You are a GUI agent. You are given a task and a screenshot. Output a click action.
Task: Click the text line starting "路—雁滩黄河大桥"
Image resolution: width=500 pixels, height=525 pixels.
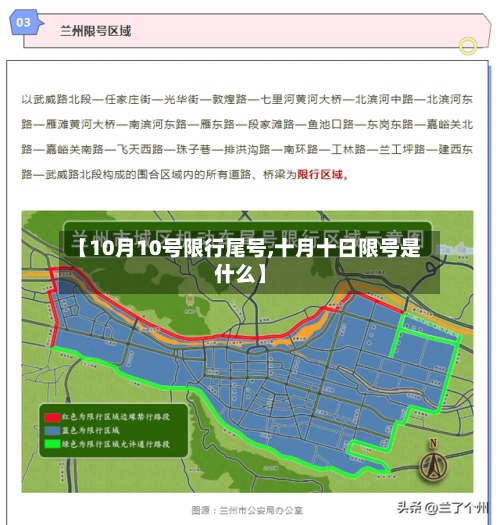point(247,125)
